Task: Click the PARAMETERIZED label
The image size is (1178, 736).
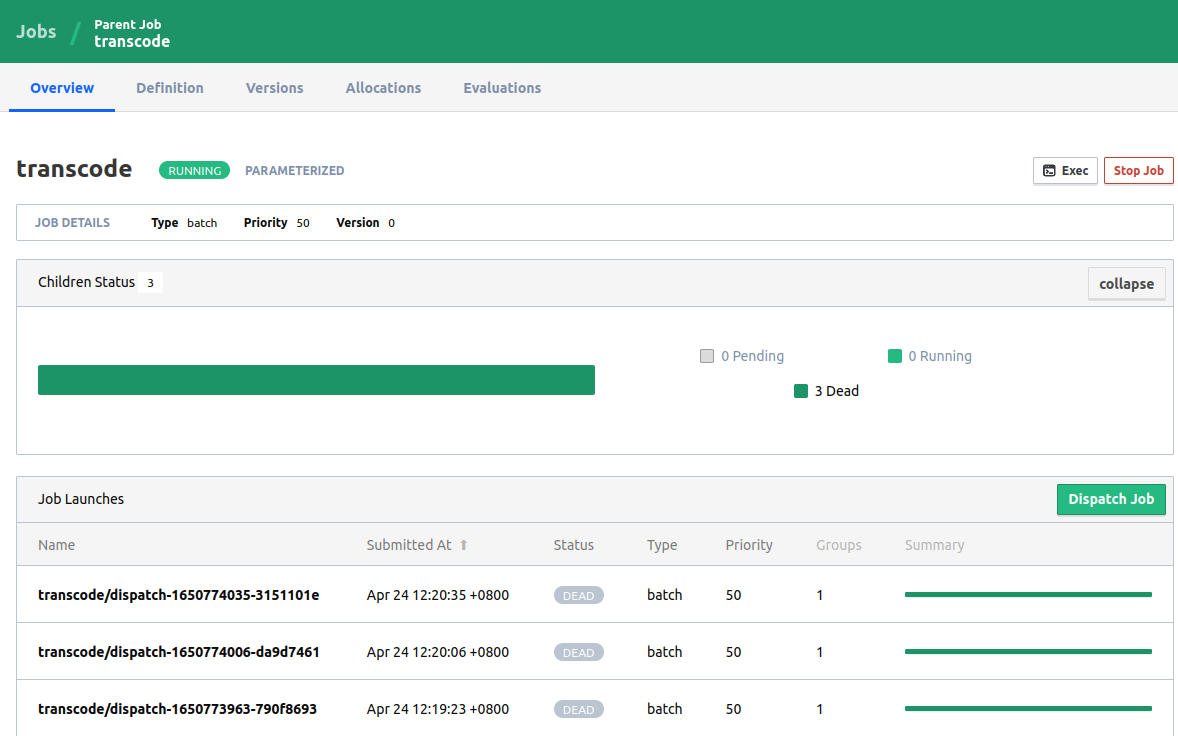Action: tap(294, 170)
